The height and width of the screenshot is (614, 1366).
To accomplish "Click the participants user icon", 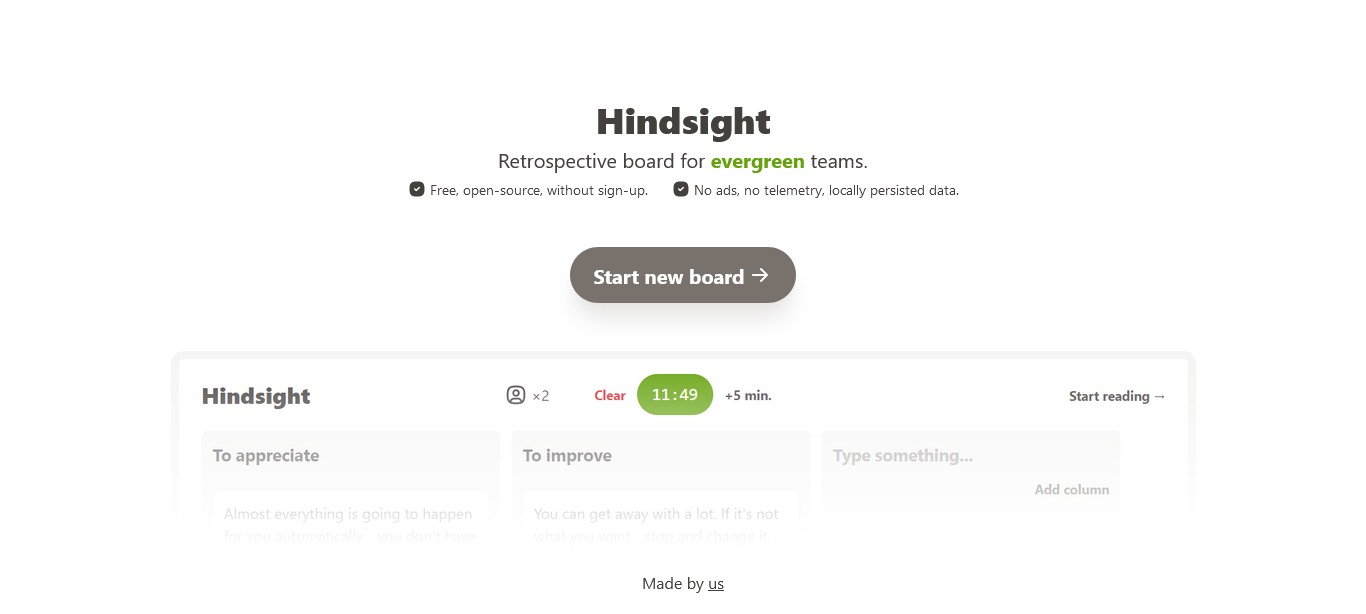I will tap(516, 395).
